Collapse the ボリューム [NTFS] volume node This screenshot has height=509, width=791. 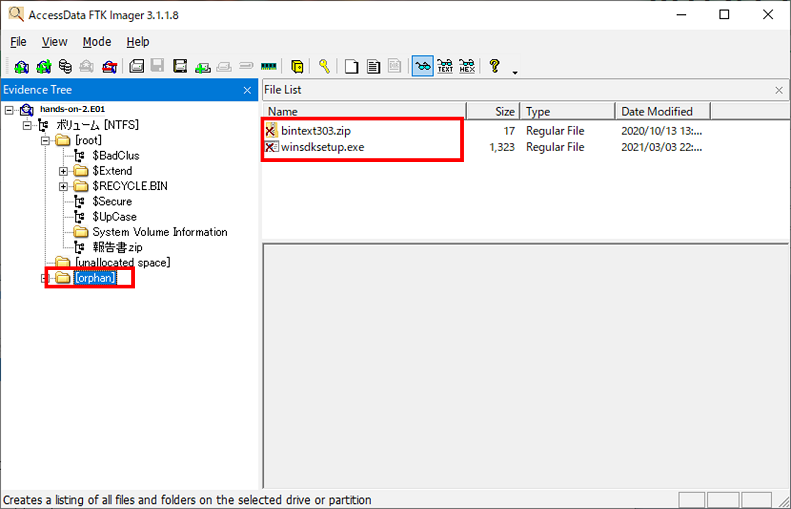pos(27,125)
